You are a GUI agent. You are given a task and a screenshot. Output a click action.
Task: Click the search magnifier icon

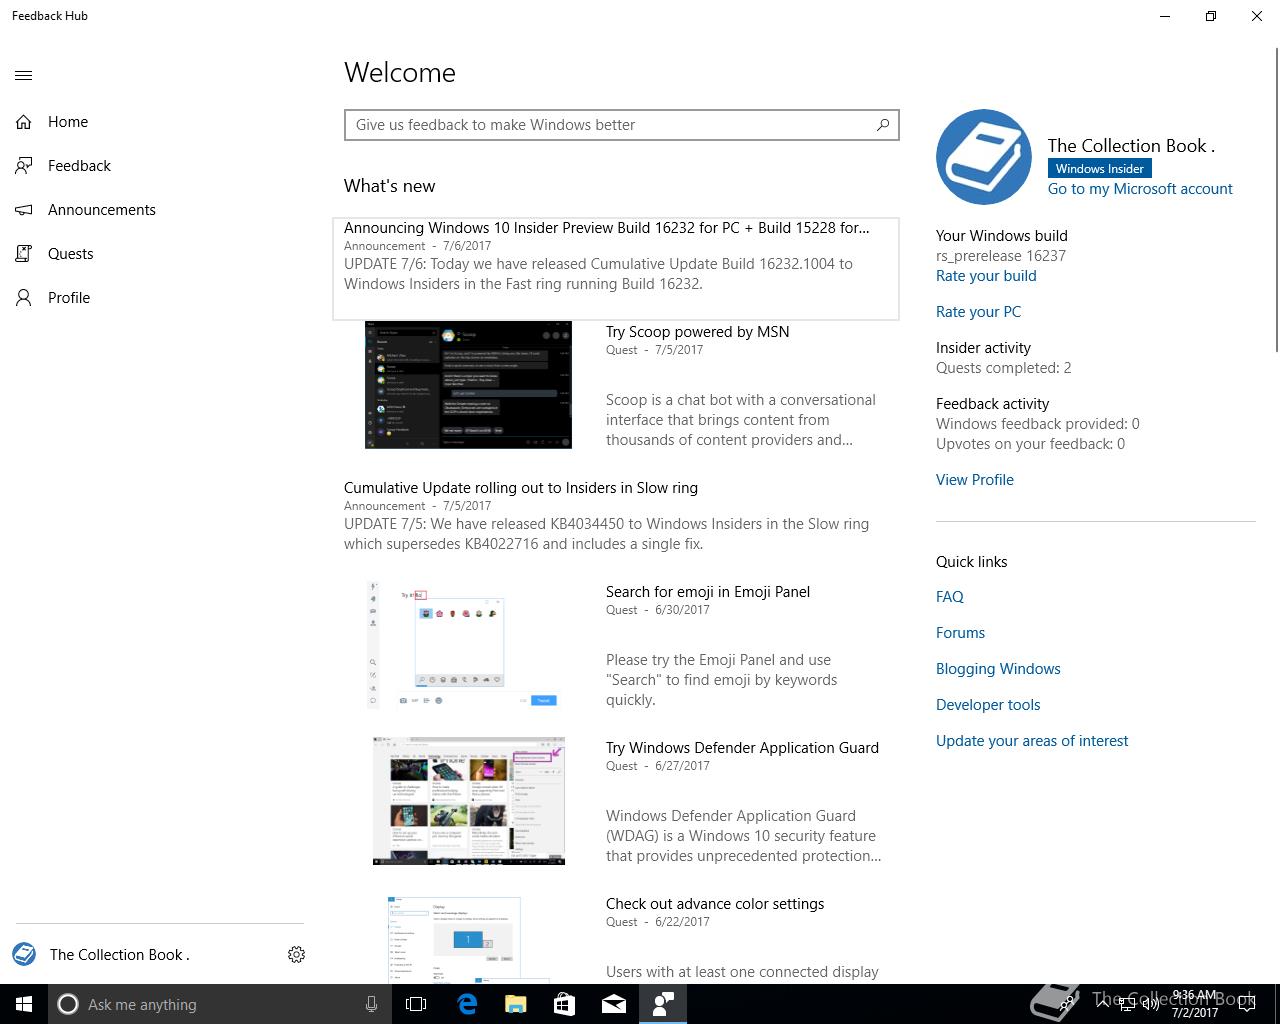click(x=883, y=125)
